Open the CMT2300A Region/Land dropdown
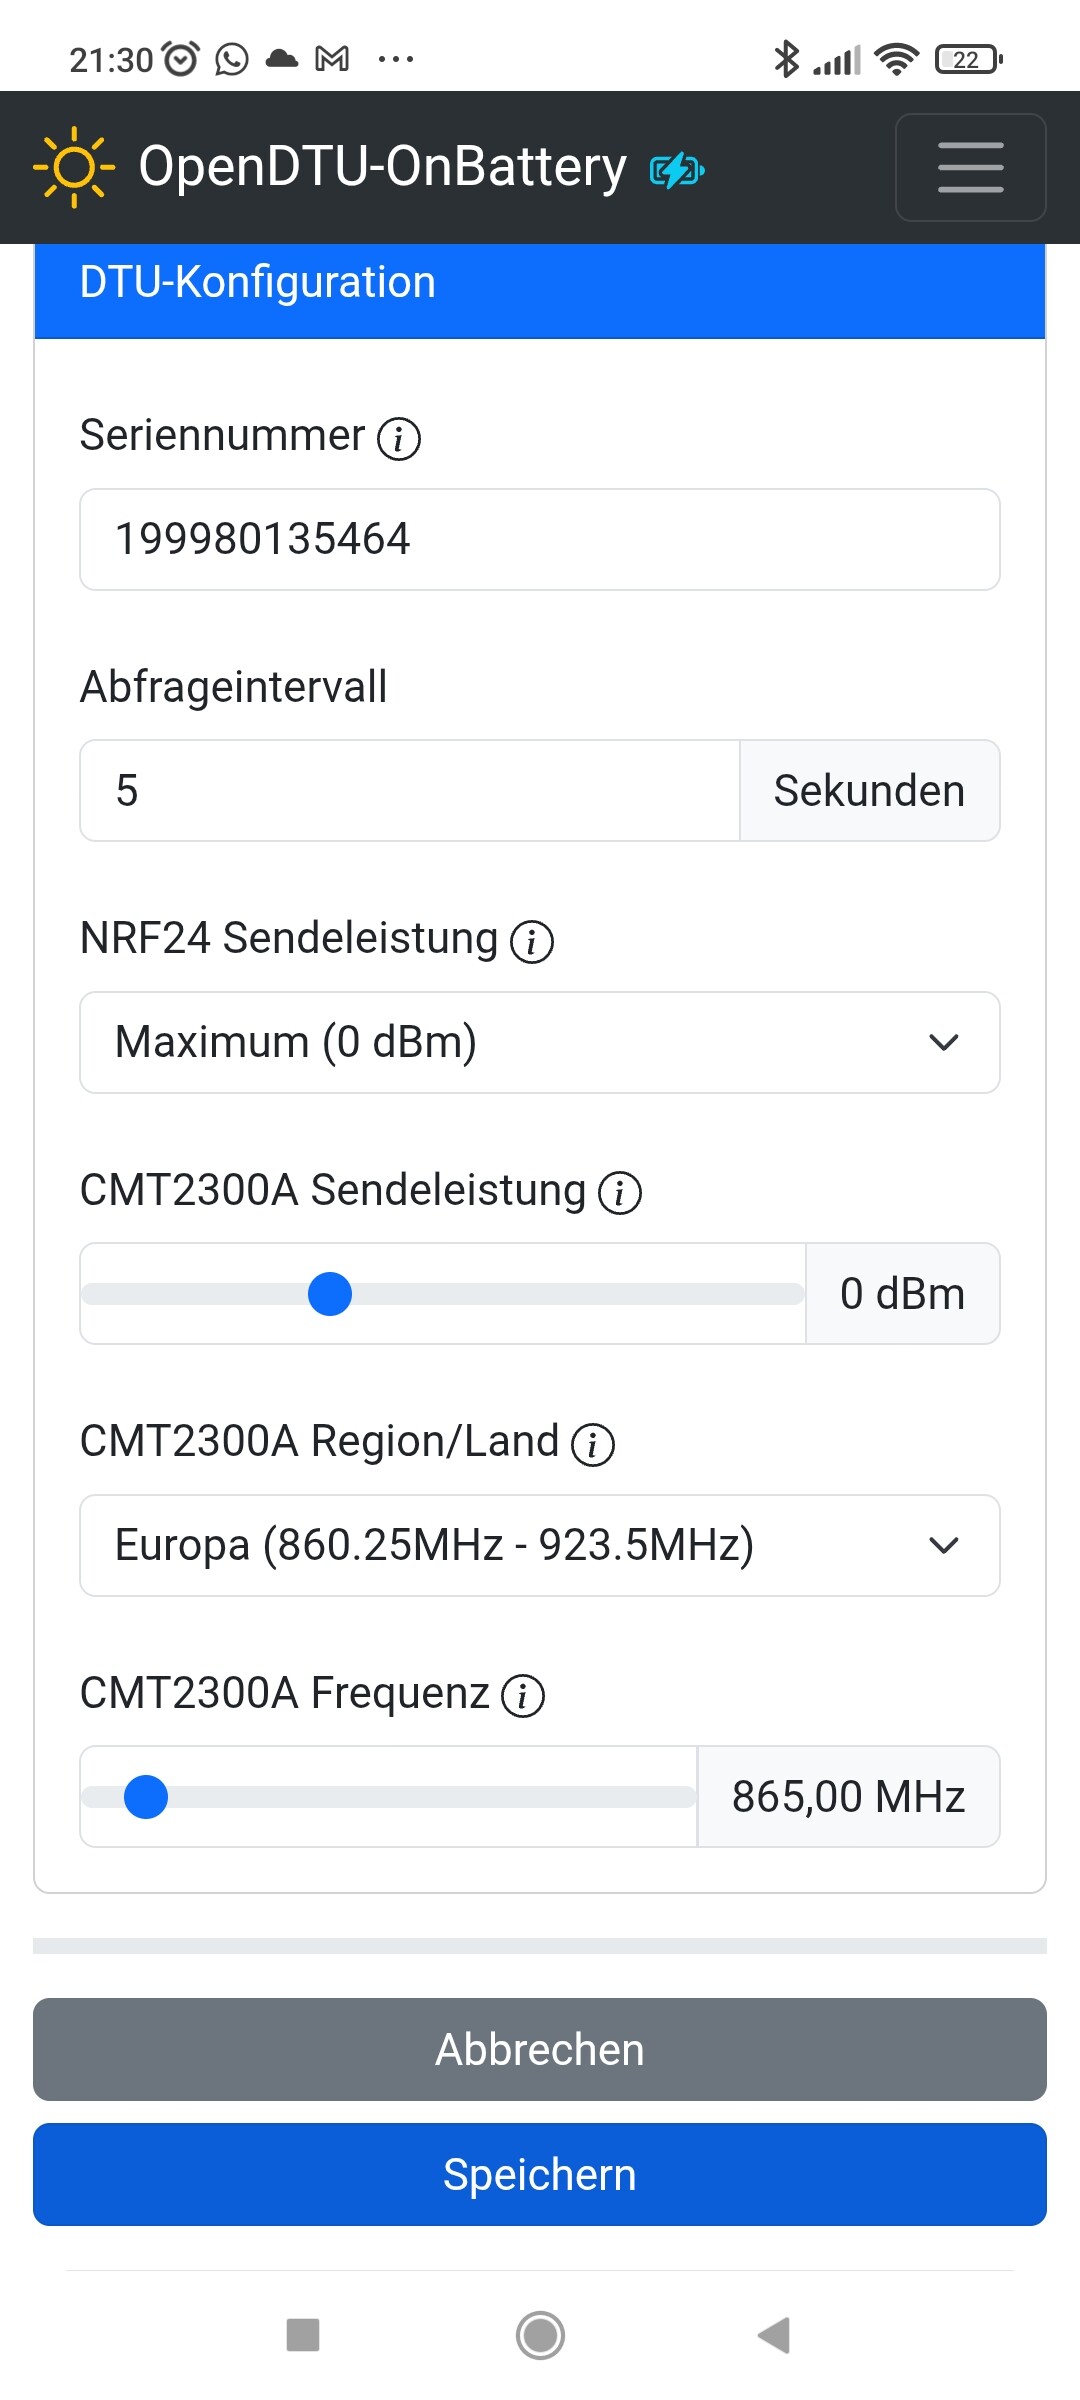Image resolution: width=1080 pixels, height=2400 pixels. coord(540,1545)
